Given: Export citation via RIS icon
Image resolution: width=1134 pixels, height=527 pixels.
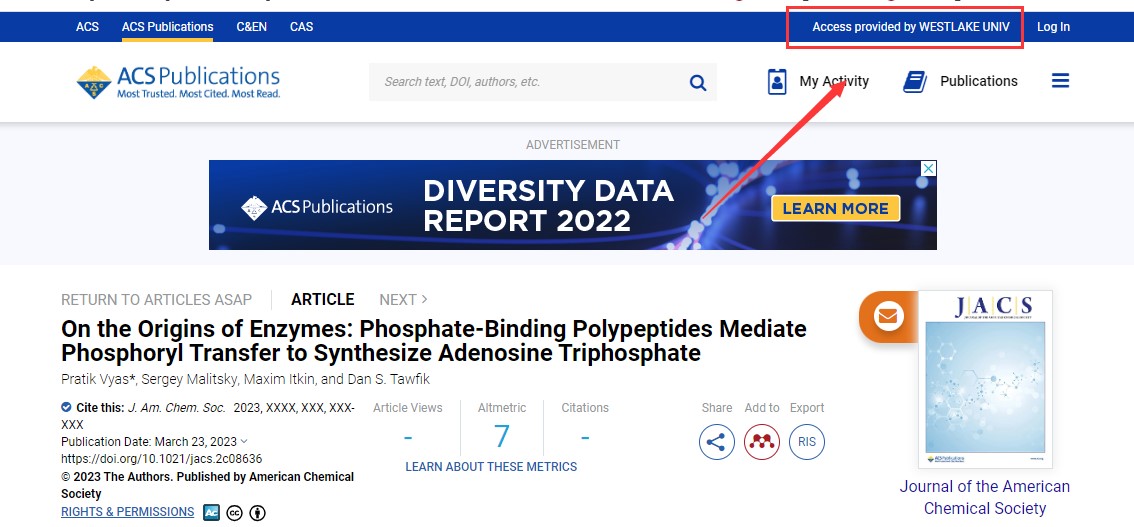Looking at the screenshot, I should click(x=806, y=442).
